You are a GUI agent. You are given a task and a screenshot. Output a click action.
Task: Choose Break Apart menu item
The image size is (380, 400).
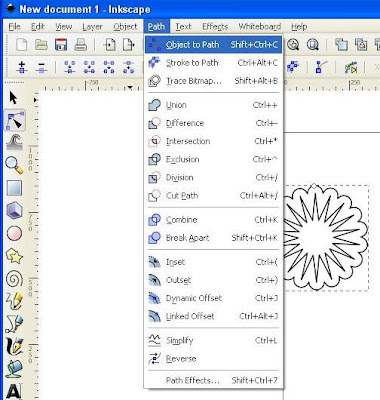pyautogui.click(x=213, y=238)
